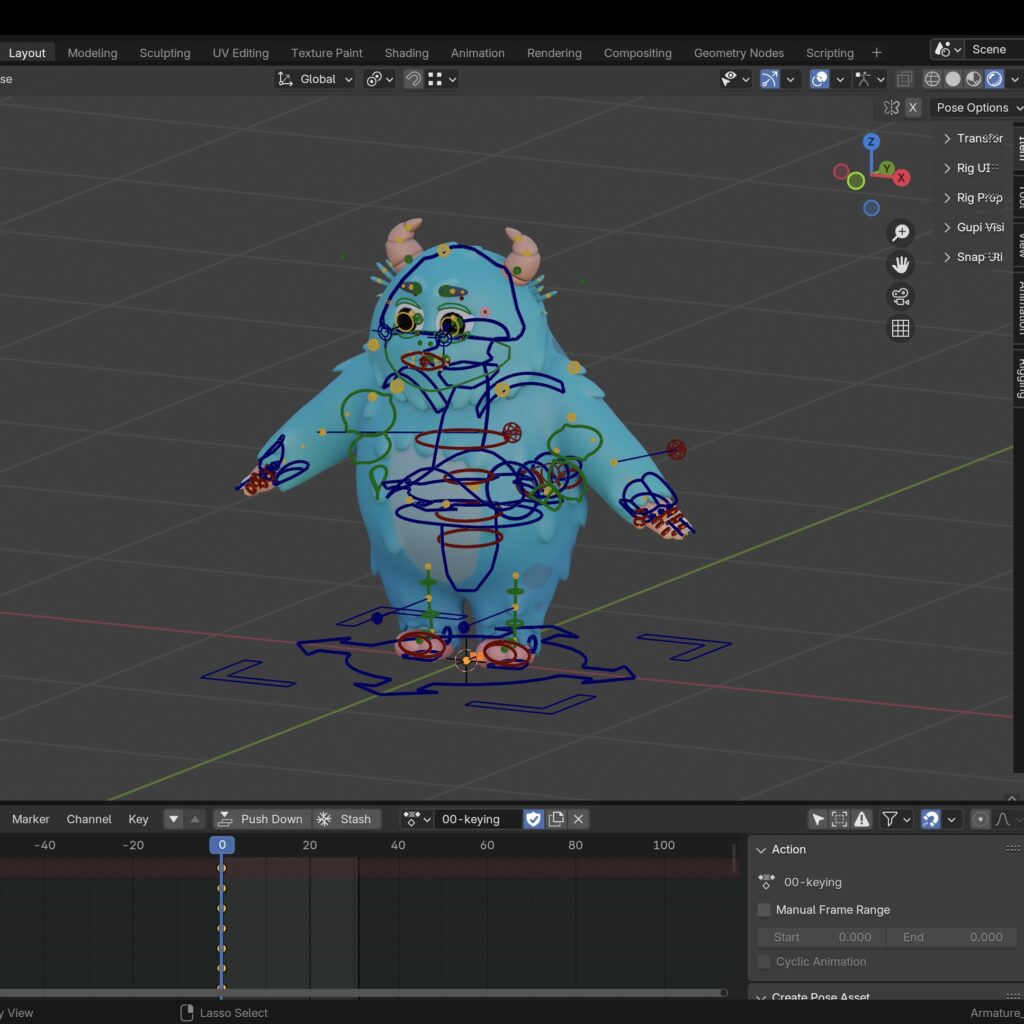
Task: Click the Y axis green gizmo handle
Action: coord(886,168)
